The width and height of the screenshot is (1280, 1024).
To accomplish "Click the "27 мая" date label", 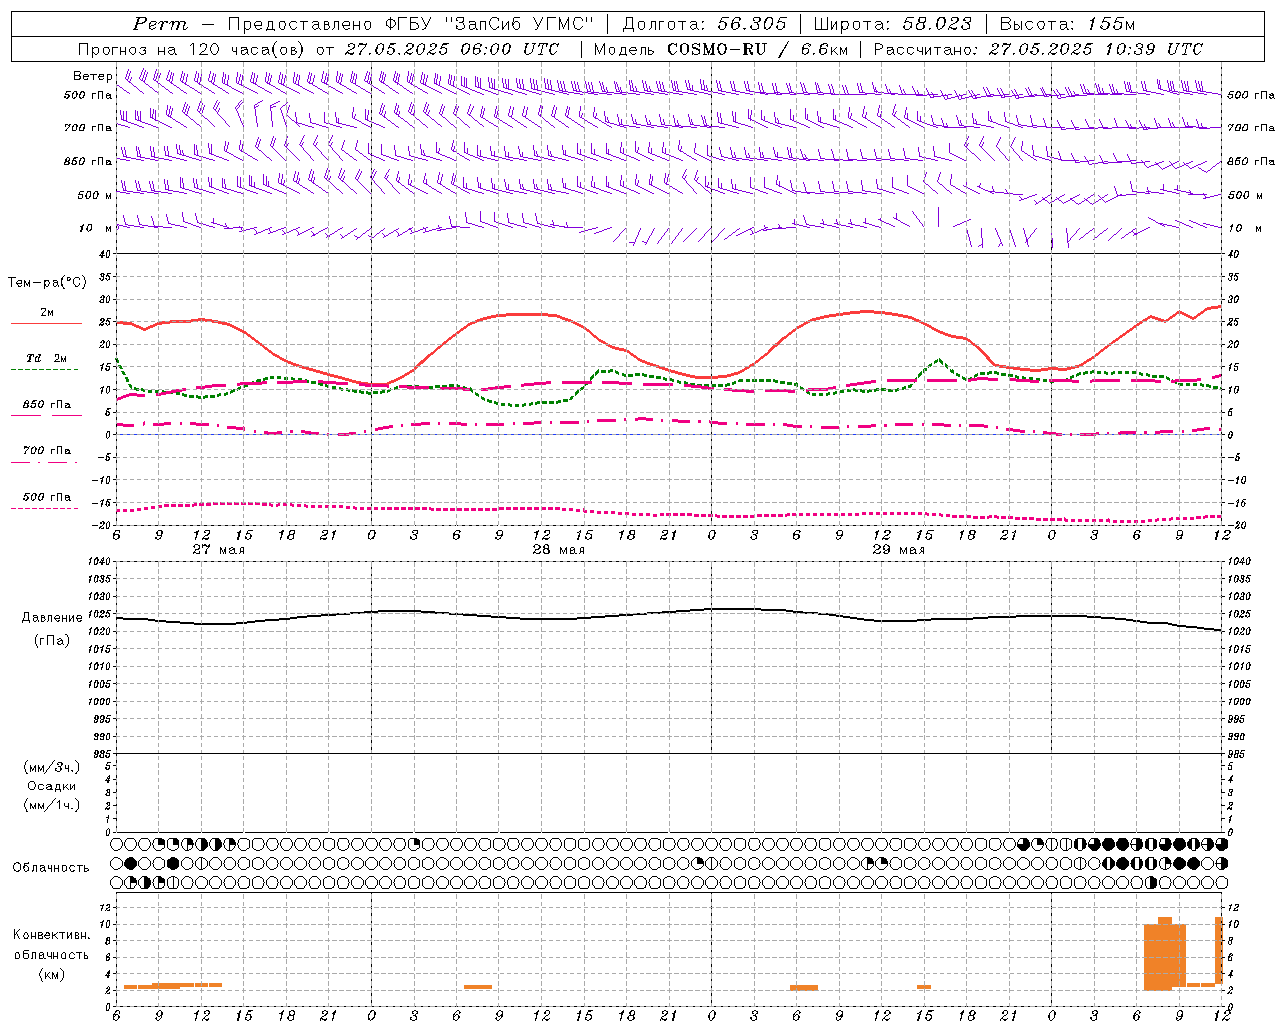I will (x=219, y=550).
